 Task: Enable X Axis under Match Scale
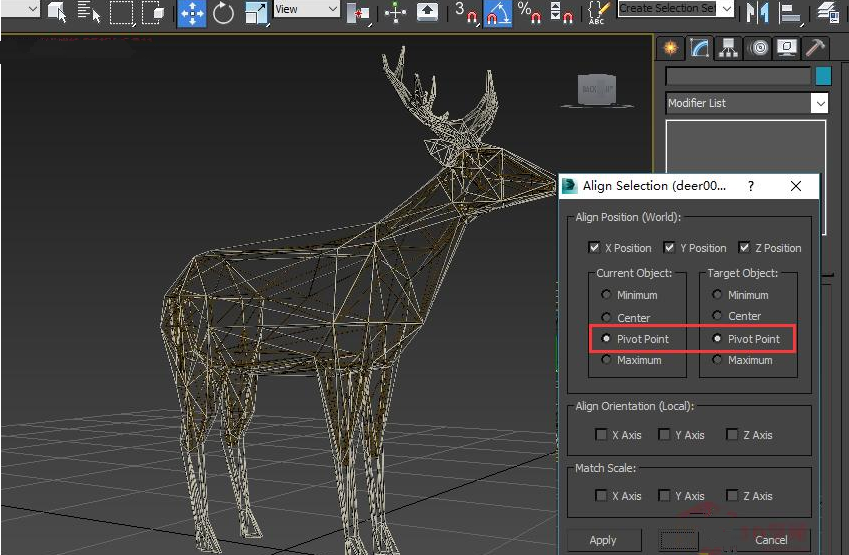point(601,495)
